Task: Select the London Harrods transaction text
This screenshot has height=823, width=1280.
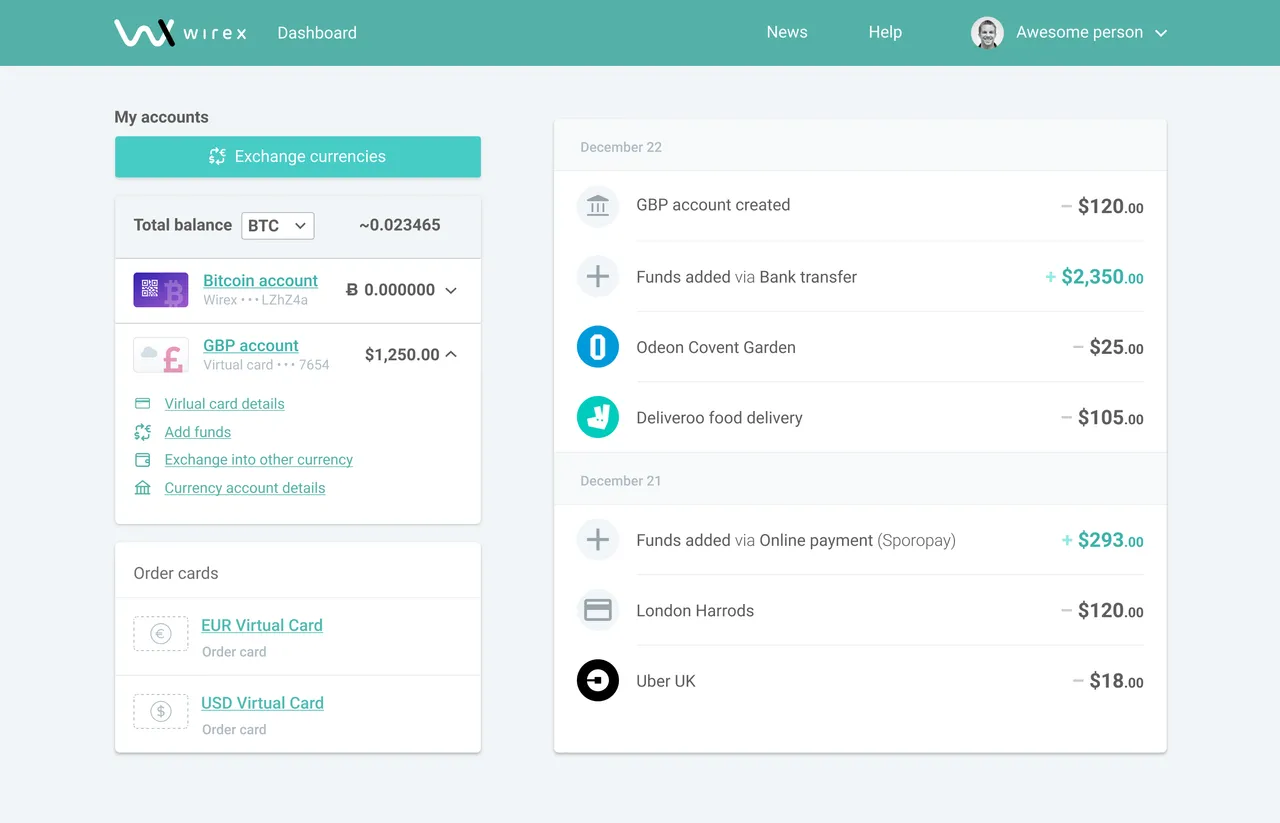Action: (695, 611)
